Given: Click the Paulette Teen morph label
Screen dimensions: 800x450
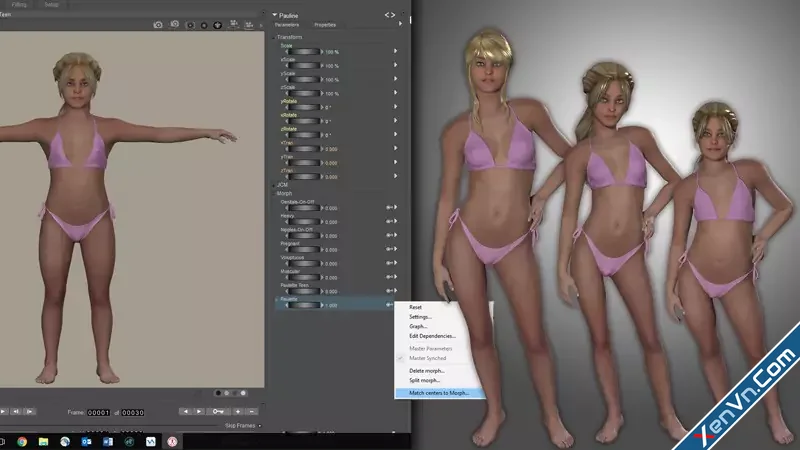Looking at the screenshot, I should tap(294, 285).
